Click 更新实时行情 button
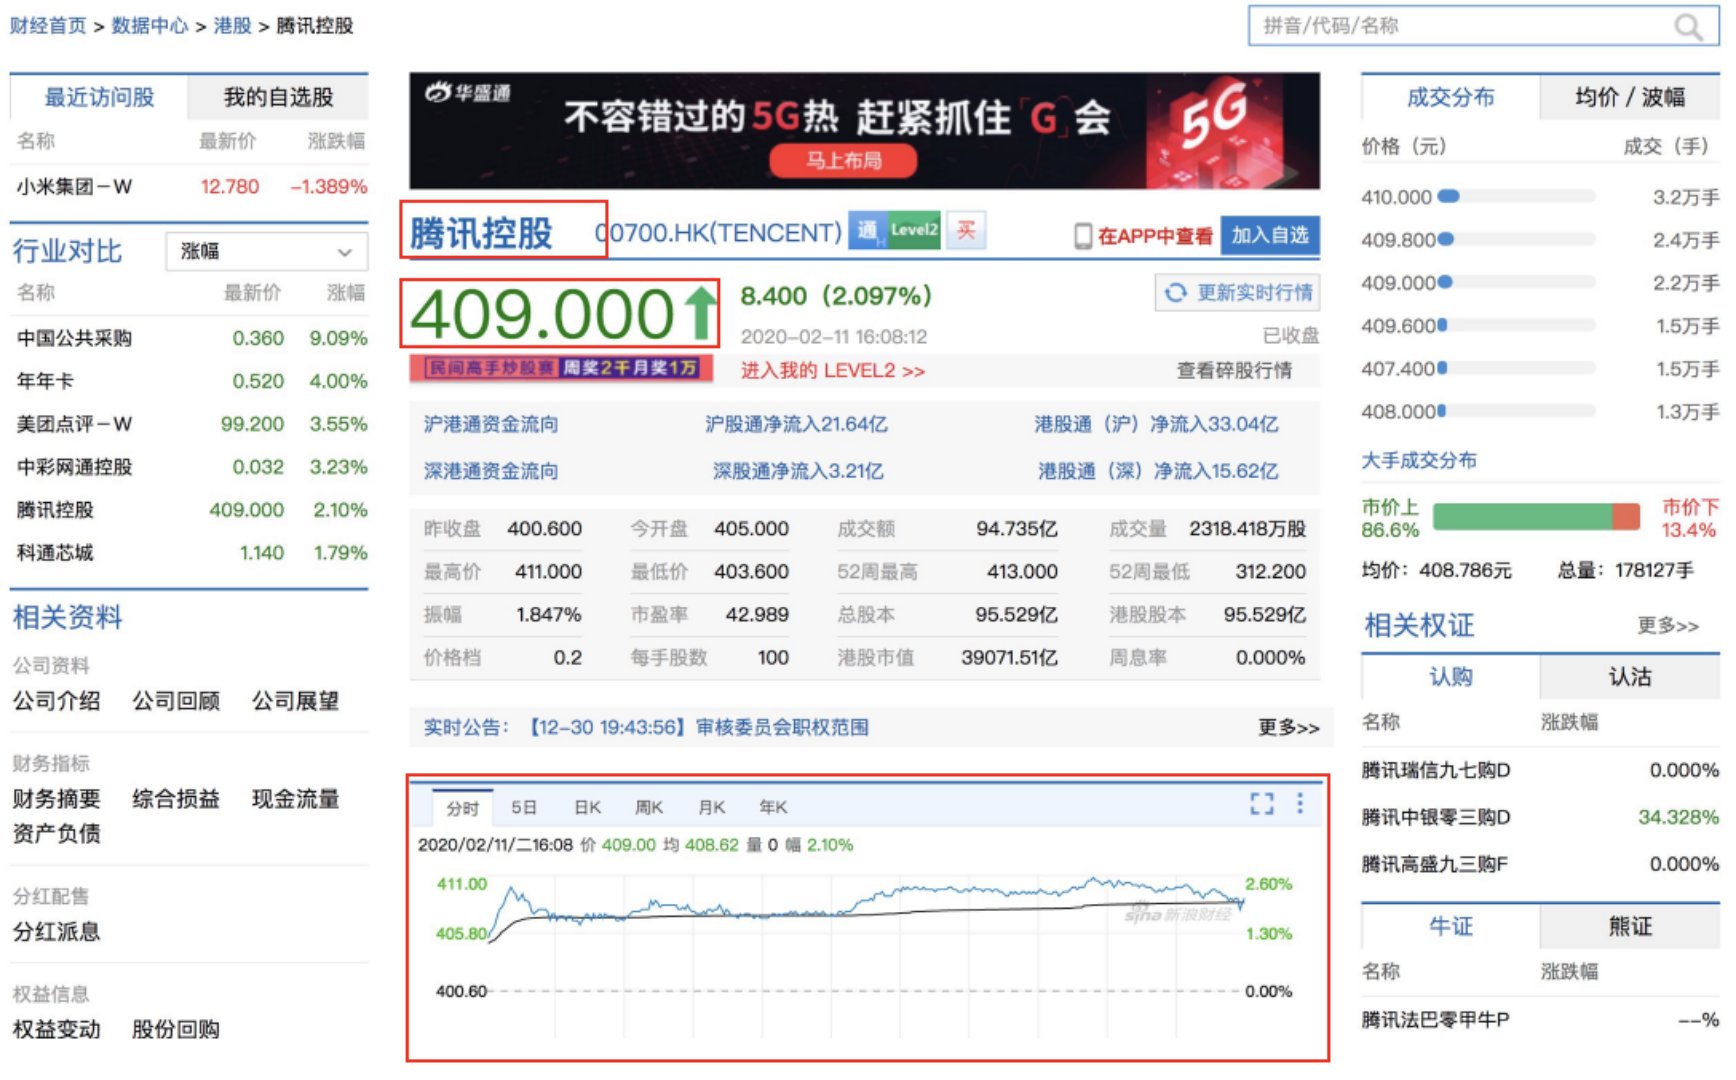Viewport: 1736px width, 1080px height. point(1238,292)
